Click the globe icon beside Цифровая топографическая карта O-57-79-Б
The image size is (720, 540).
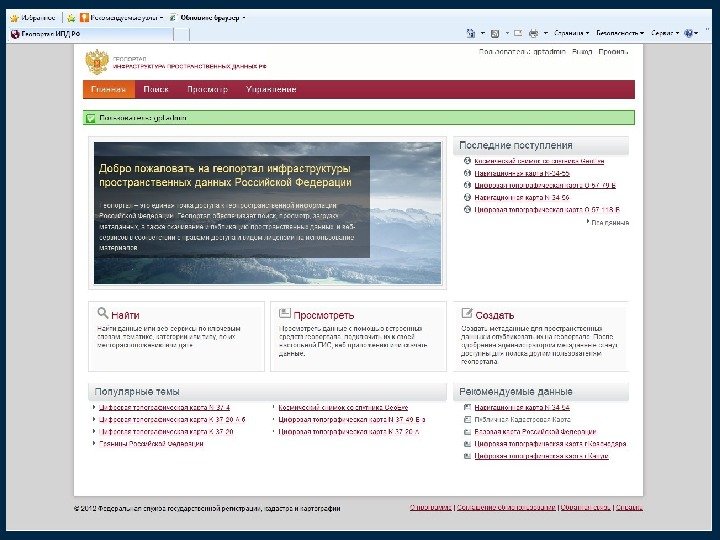(x=467, y=185)
